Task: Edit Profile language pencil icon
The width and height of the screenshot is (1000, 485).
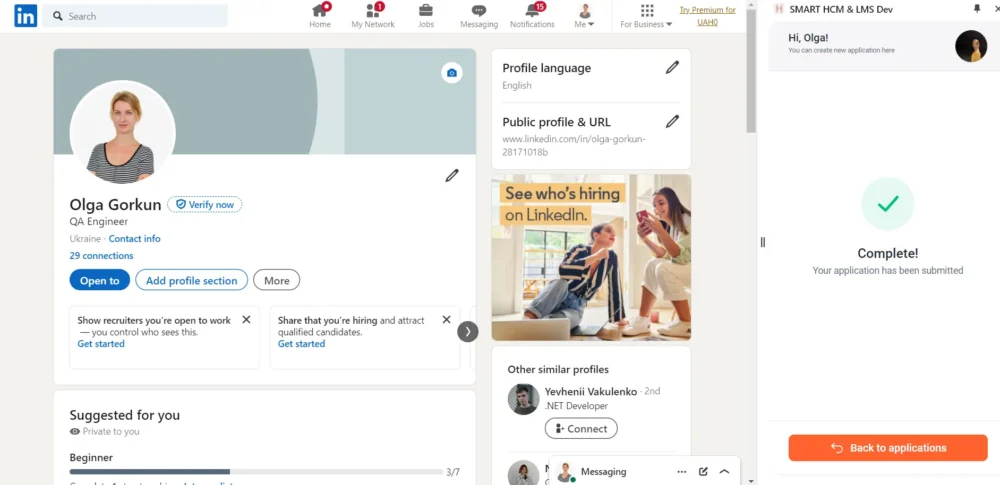Action: coord(672,68)
